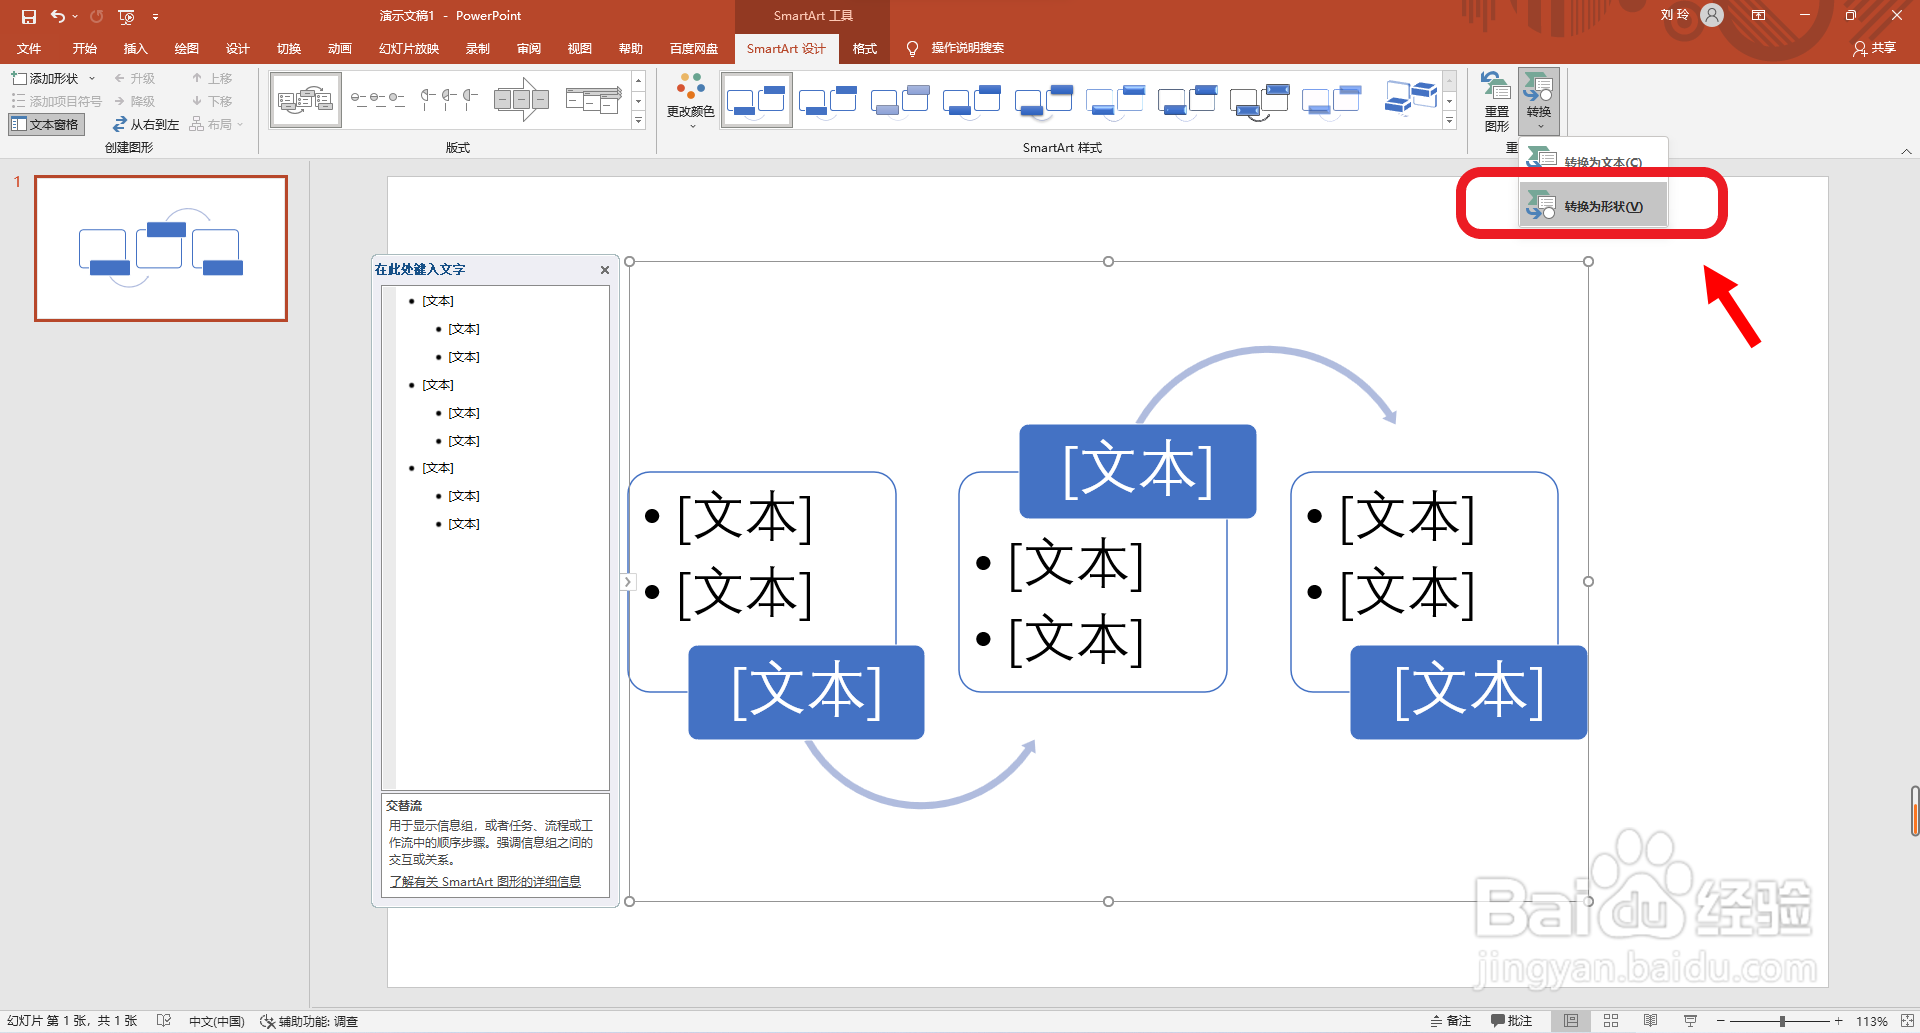
Task: Collapse the ribbon with the chevron
Action: pyautogui.click(x=1906, y=151)
